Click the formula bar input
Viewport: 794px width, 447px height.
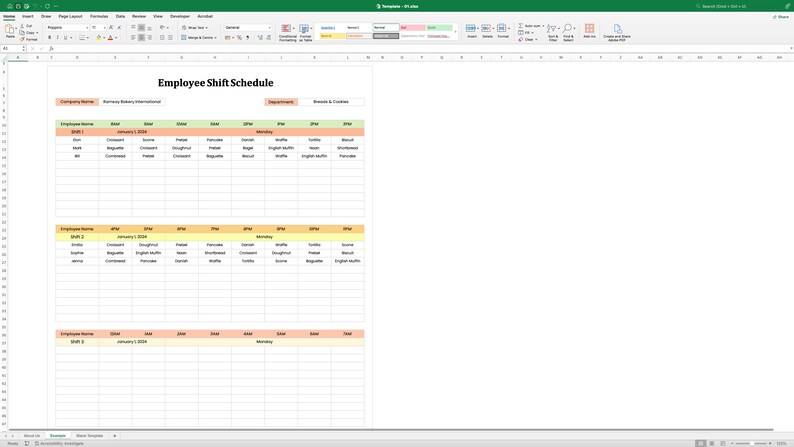420,49
